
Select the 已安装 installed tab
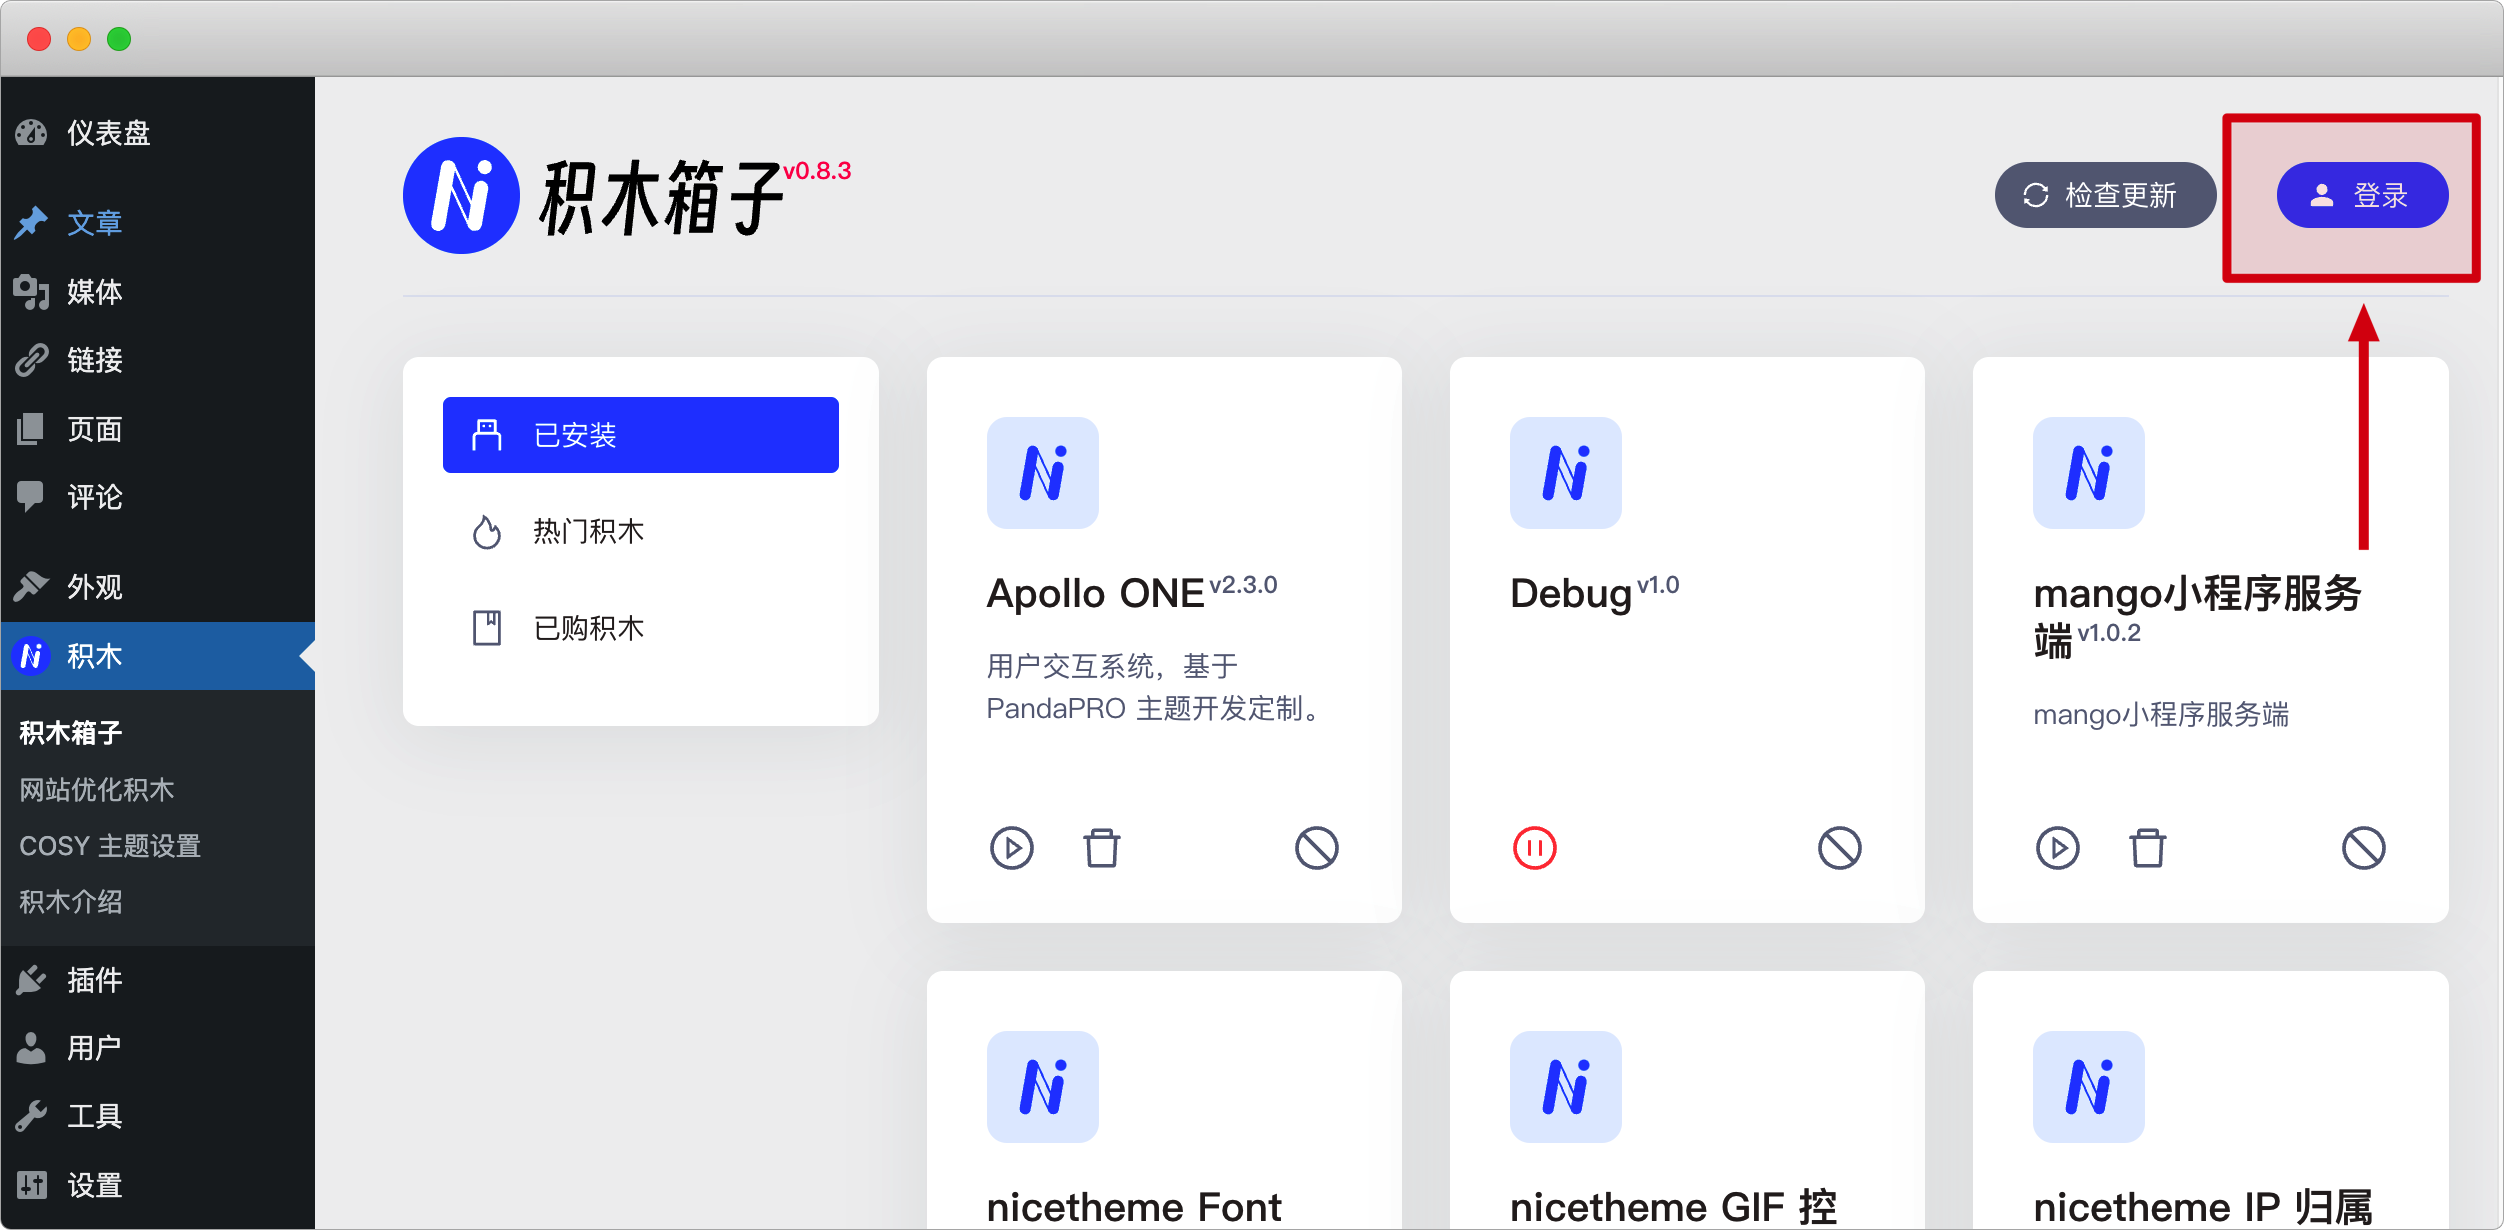(641, 435)
